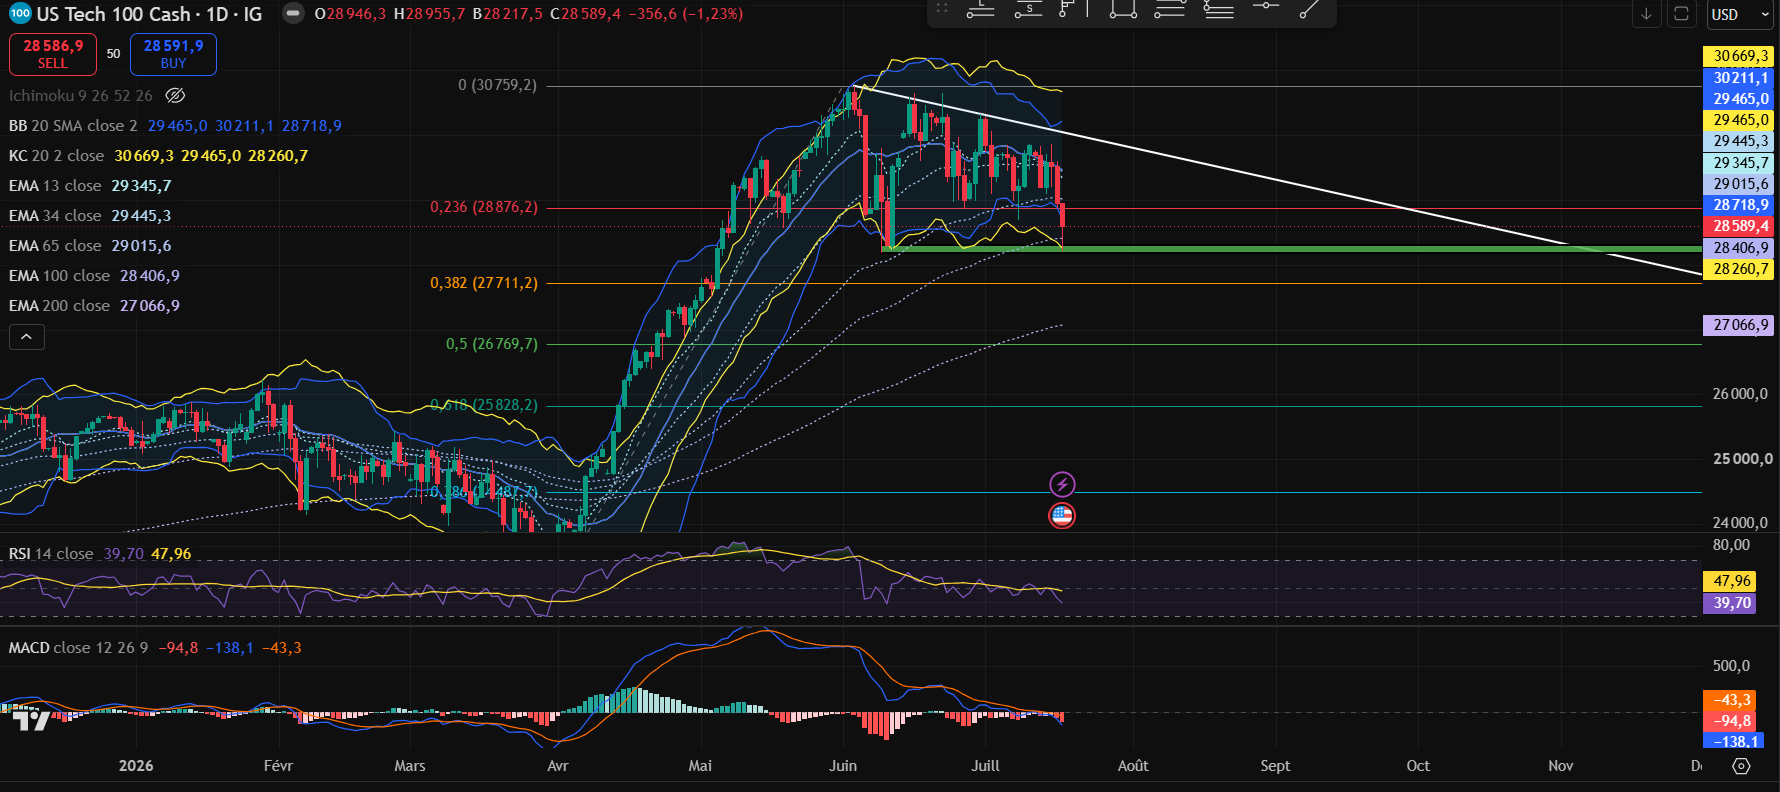
Task: Select the long position drawing tool
Action: 980,10
